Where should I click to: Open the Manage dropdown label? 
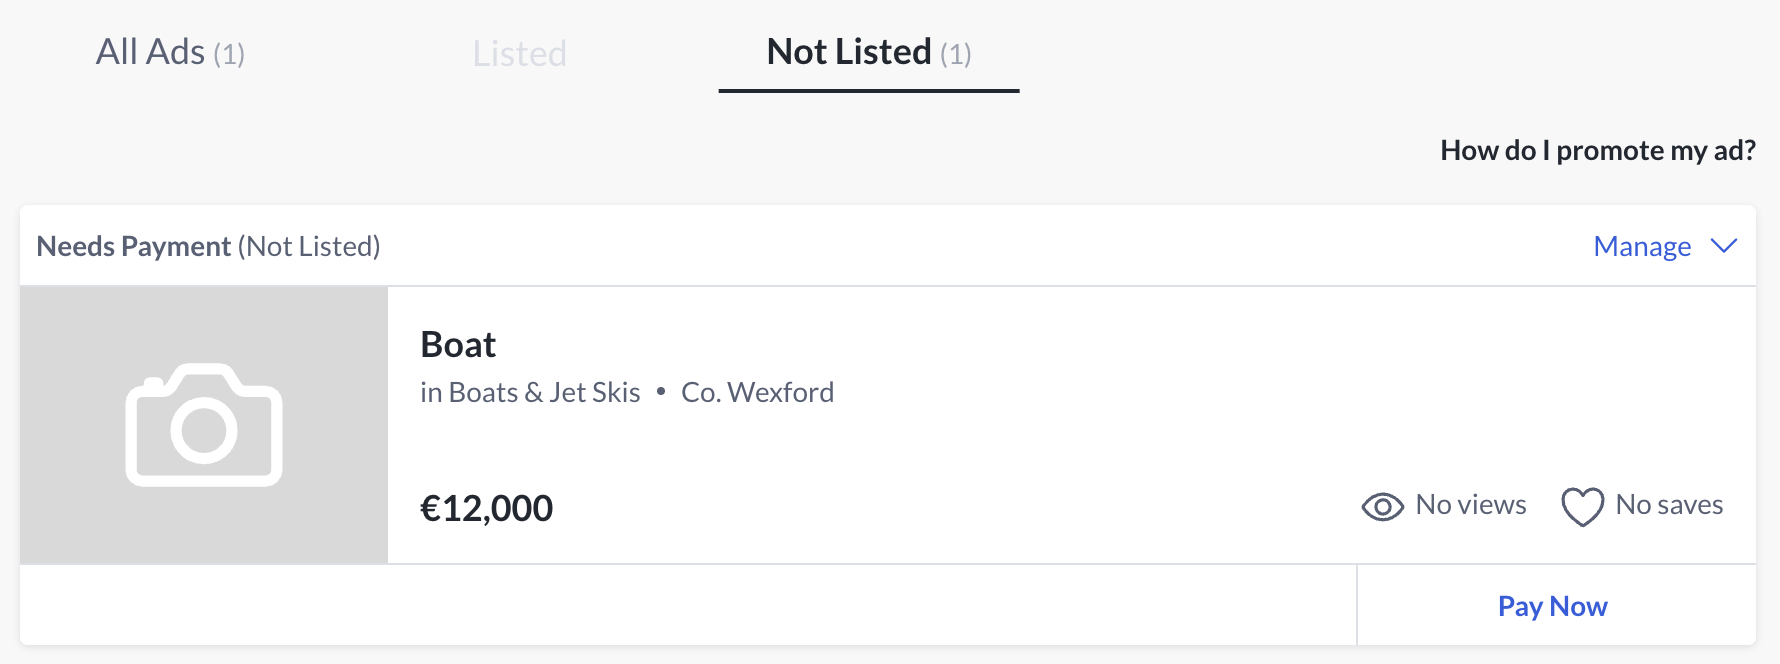coord(1641,246)
